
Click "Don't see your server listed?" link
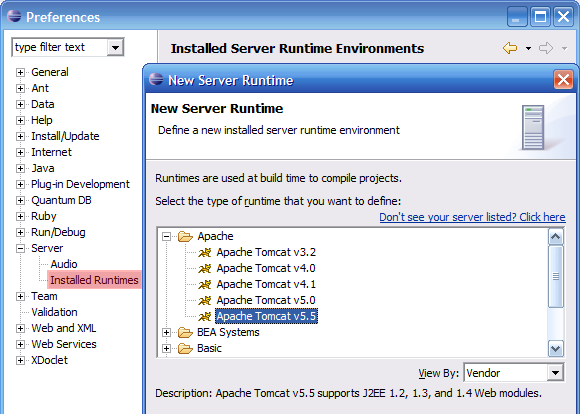tap(472, 217)
